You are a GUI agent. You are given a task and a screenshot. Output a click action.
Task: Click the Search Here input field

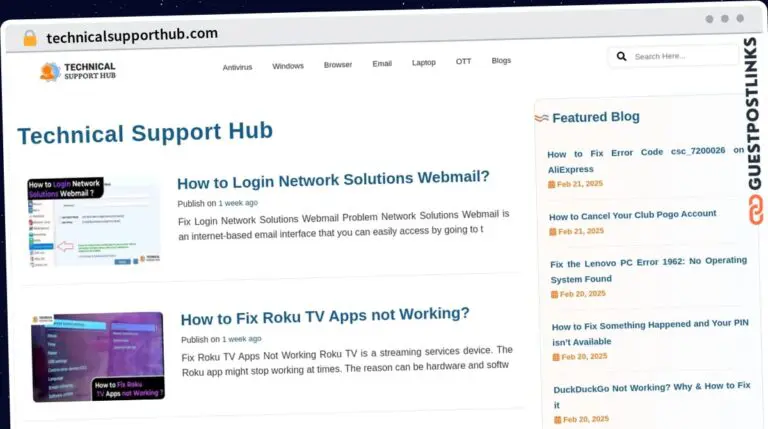(x=682, y=56)
